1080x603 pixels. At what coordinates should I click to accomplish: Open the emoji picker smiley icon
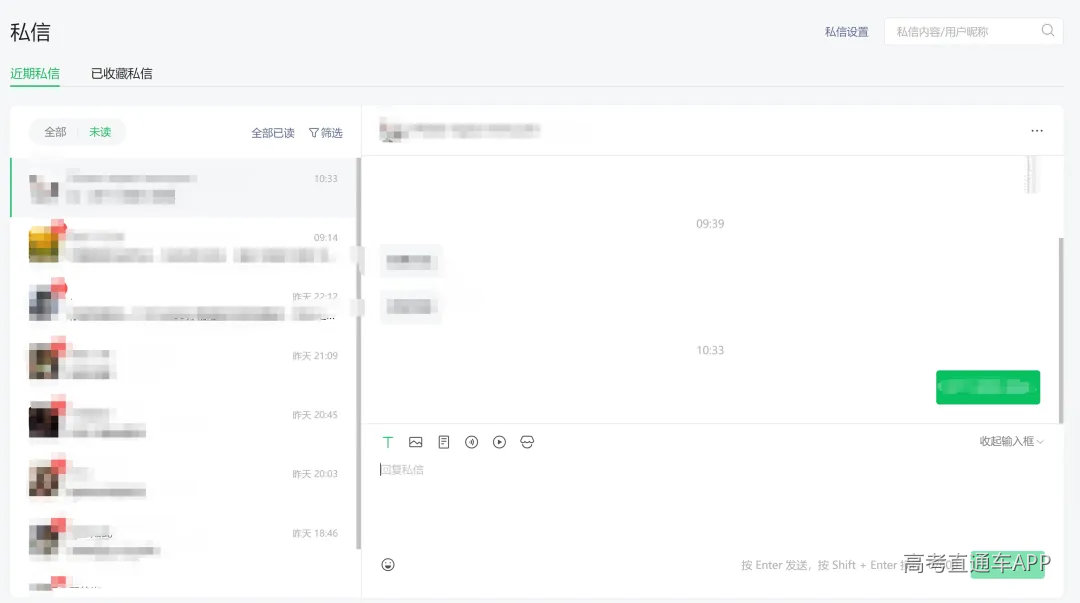click(x=388, y=565)
